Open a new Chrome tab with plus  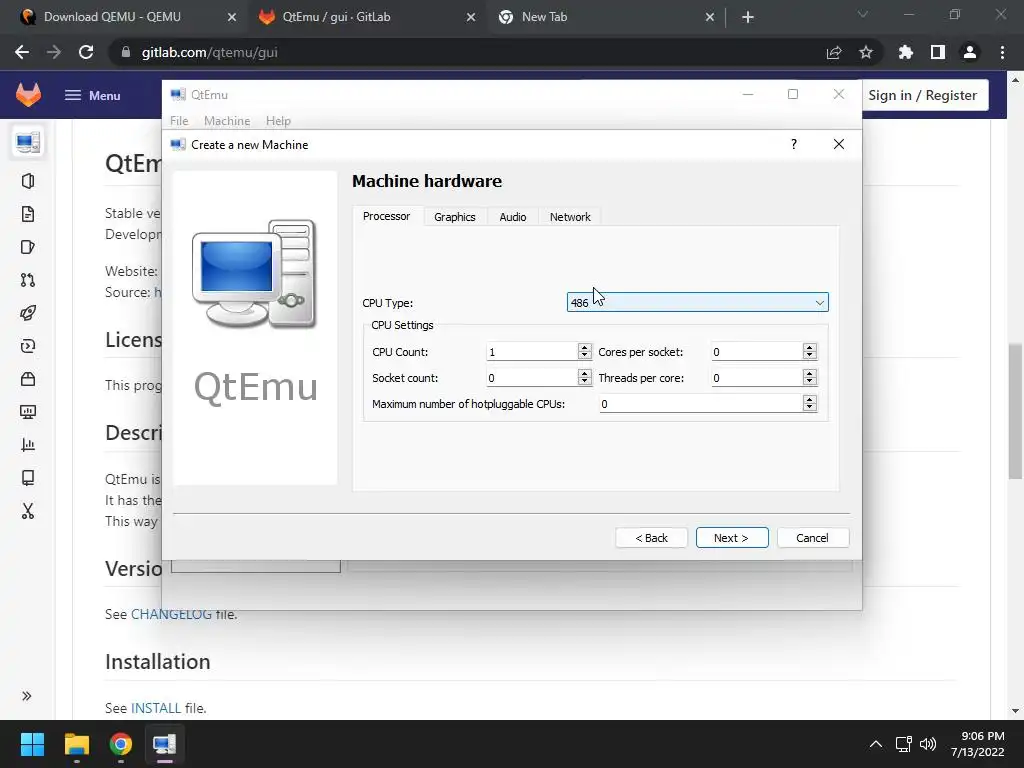[x=748, y=18]
